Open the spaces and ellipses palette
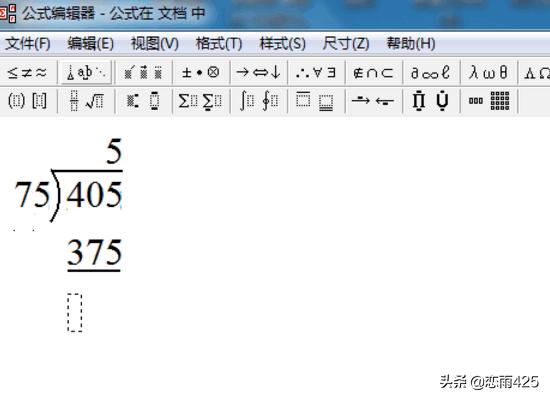The image size is (550, 400). [x=86, y=73]
